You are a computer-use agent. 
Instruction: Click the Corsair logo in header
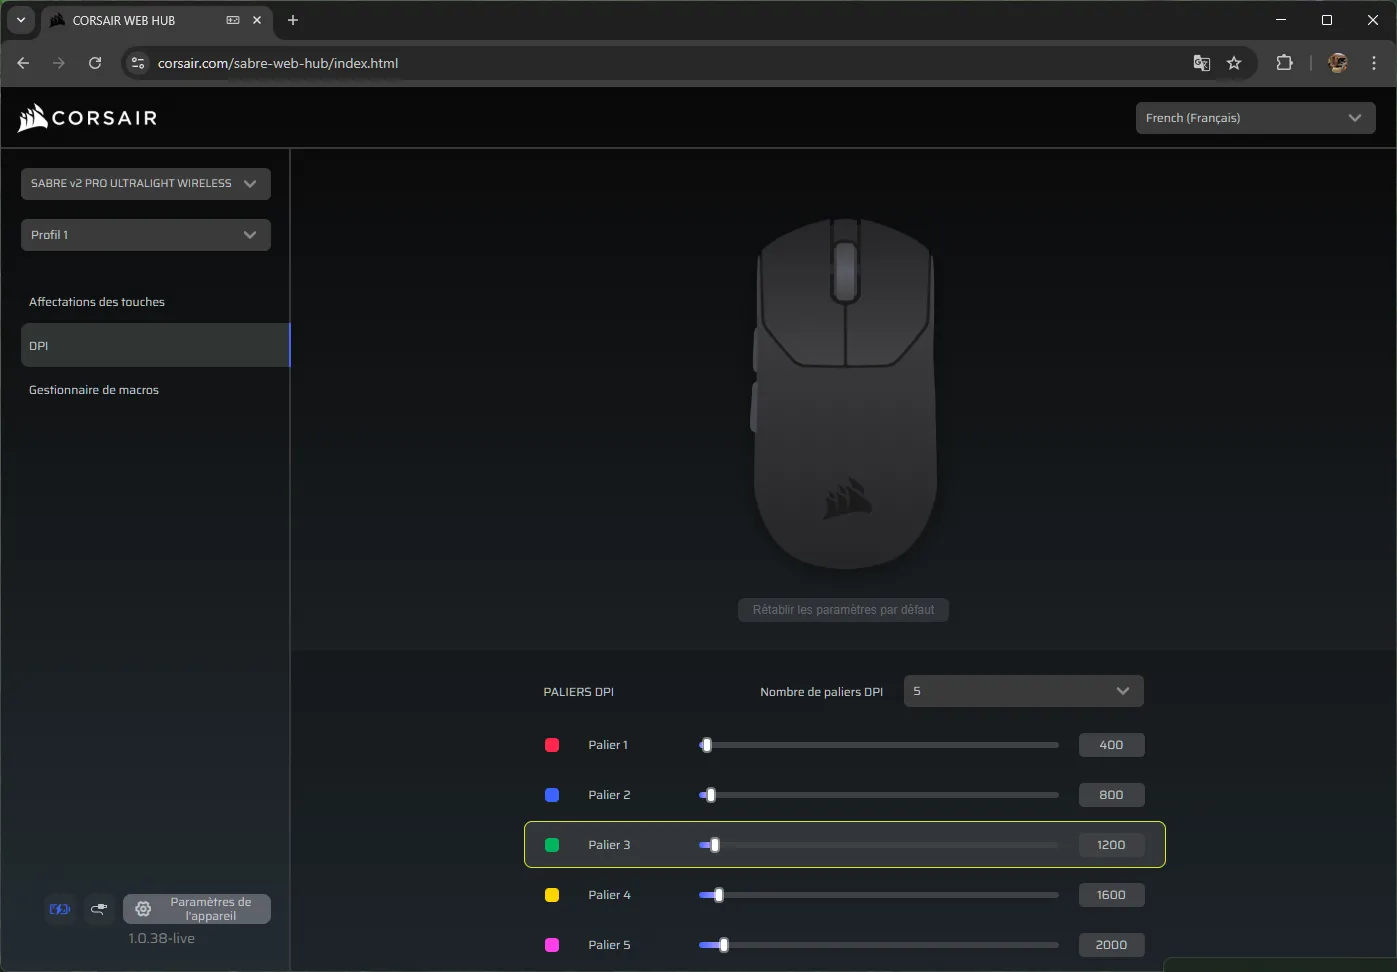coord(88,118)
